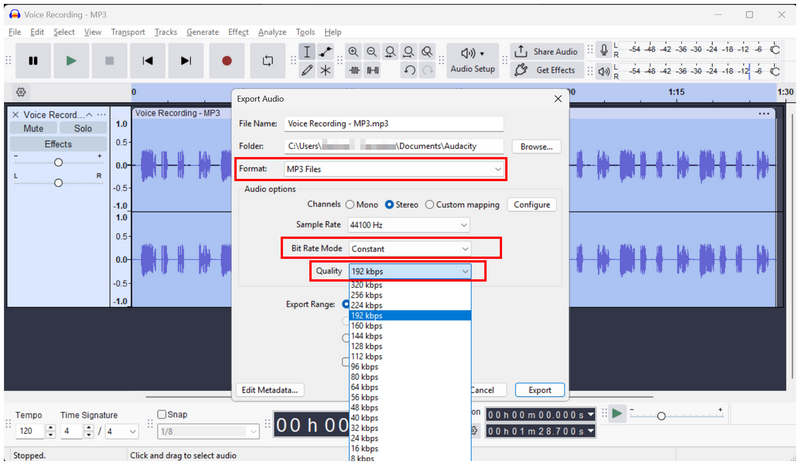Open the time signature denominator dropdown
800x465 pixels.
[122, 432]
